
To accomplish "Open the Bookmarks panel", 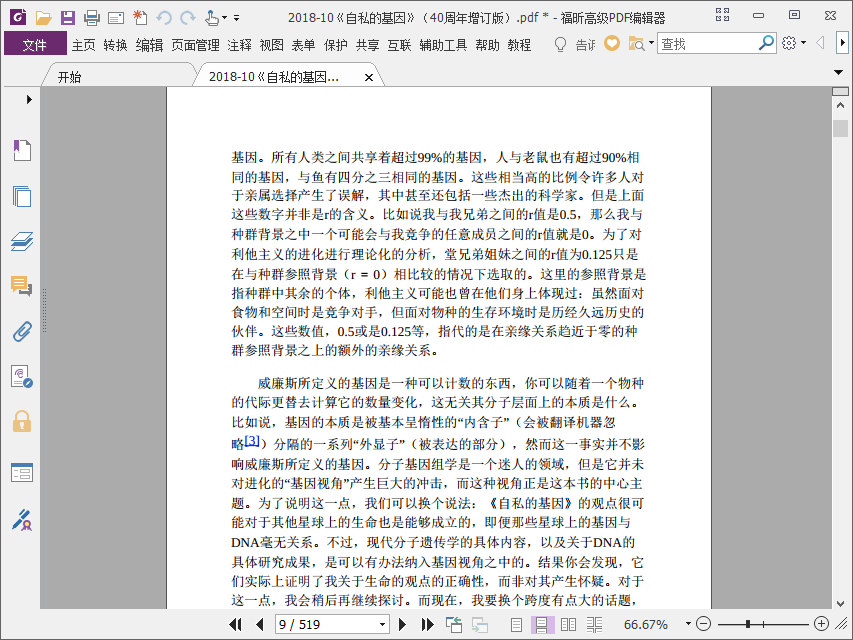I will point(22,150).
